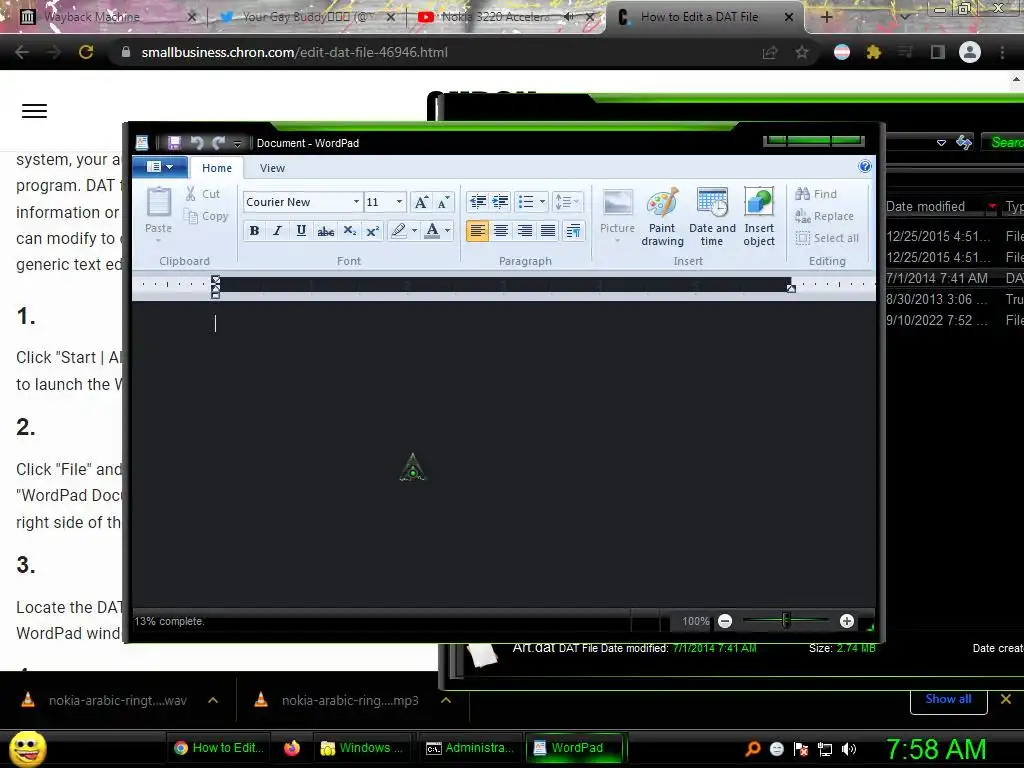Screen dimensions: 1024x768
Task: Expand nokia-arabic-ring mp3 download options
Action: tap(446, 700)
